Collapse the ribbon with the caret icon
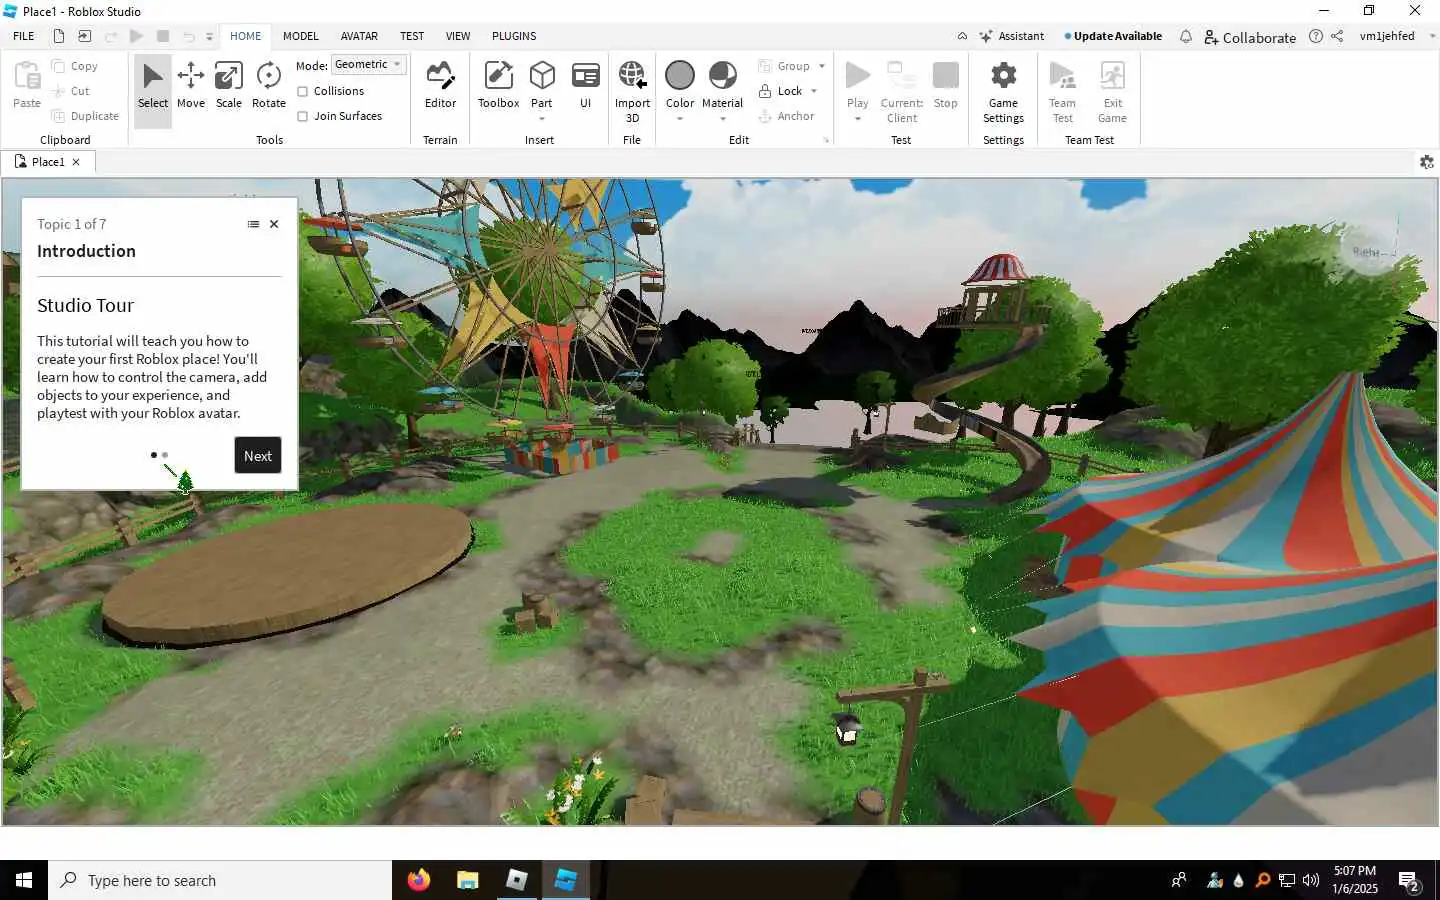Viewport: 1440px width, 900px height. 962,36
